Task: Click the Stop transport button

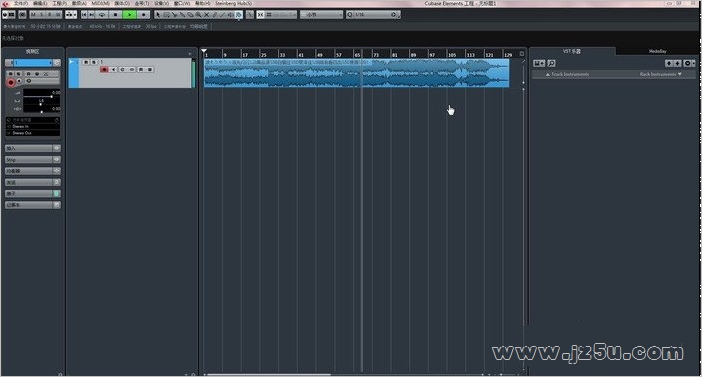Action: point(116,14)
